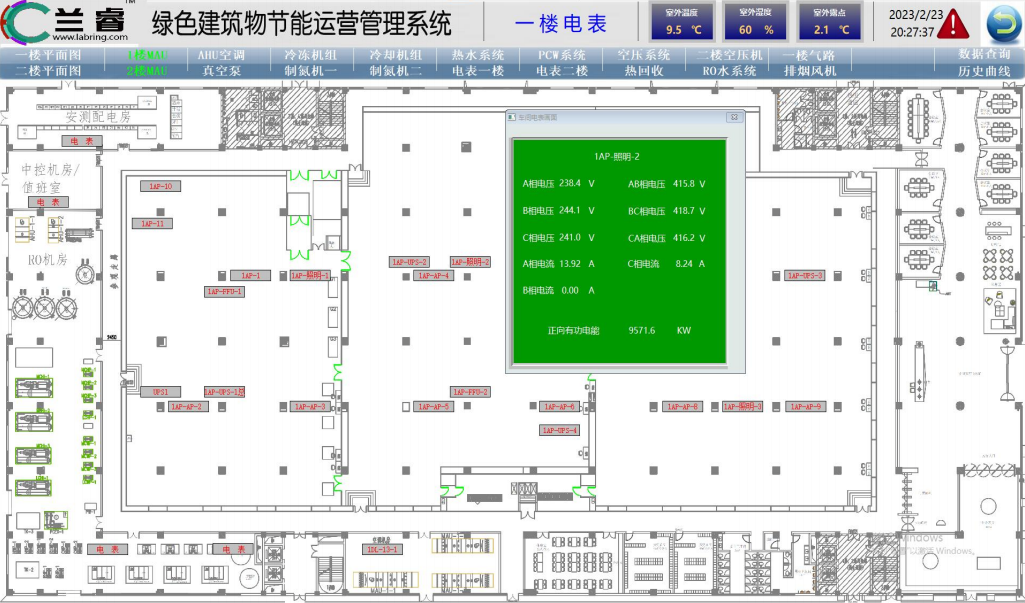Click the 1AP-10 meter label
This screenshot has height=603, width=1025.
pos(160,187)
